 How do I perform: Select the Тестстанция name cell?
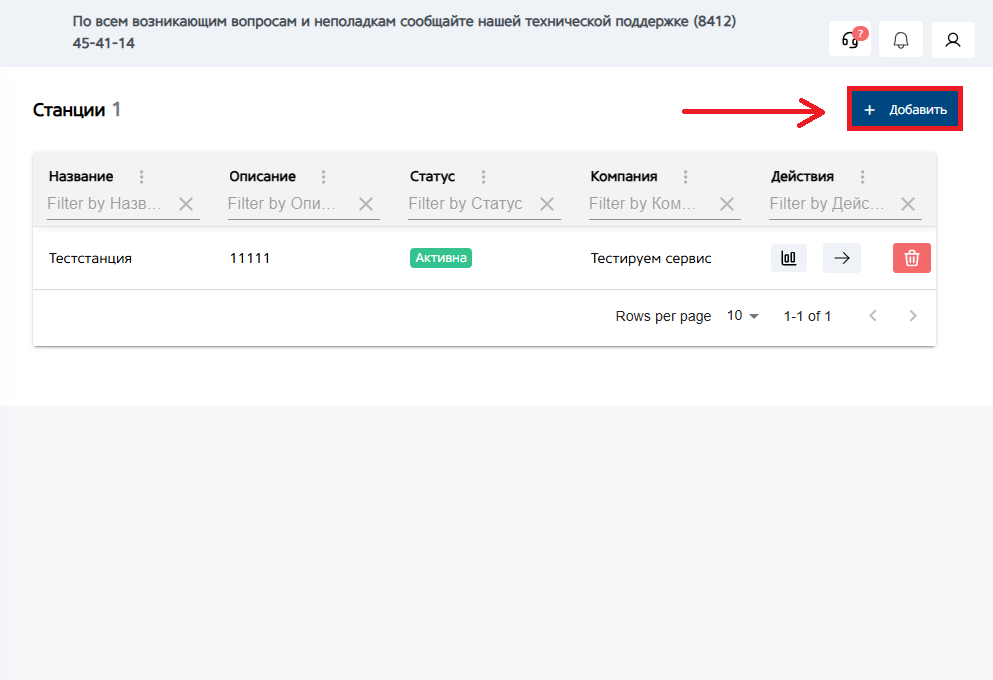(90, 258)
